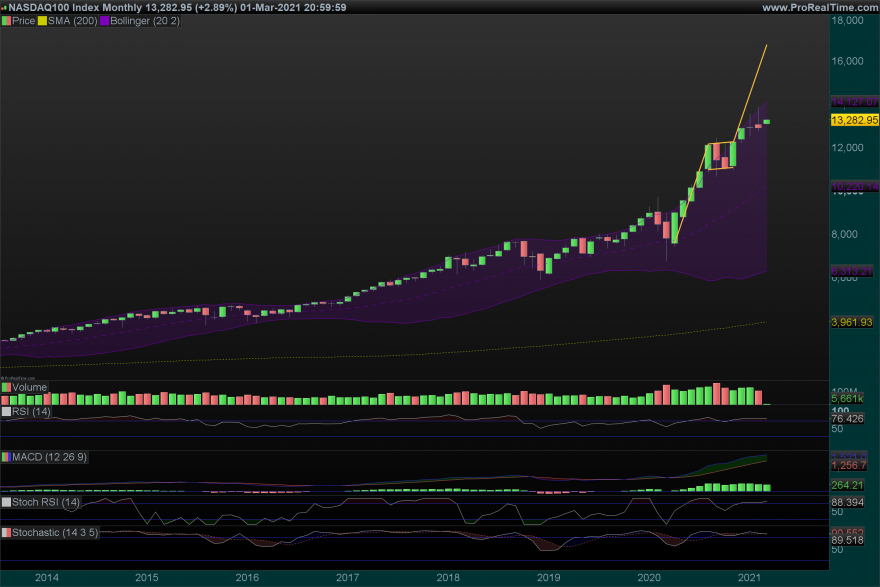Click the 16,000 price axis label
Screen dimensions: 880x587
(x=847, y=61)
